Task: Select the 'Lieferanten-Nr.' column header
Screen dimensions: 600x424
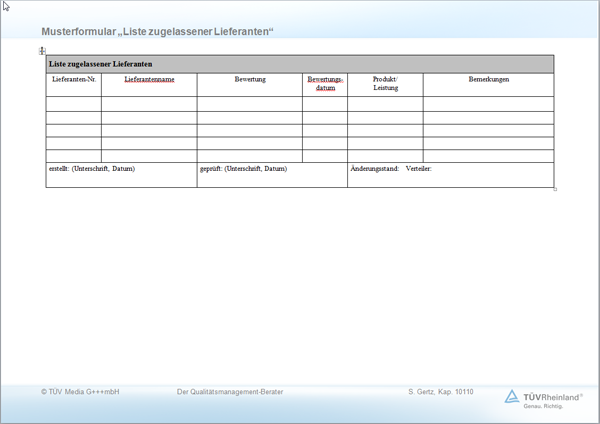Action: (x=74, y=79)
